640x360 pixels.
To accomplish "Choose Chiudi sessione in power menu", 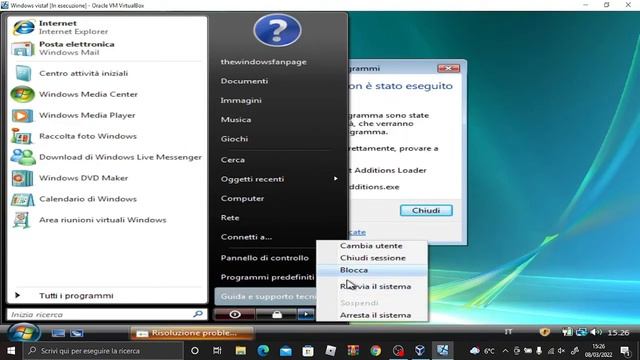I will pyautogui.click(x=372, y=258).
